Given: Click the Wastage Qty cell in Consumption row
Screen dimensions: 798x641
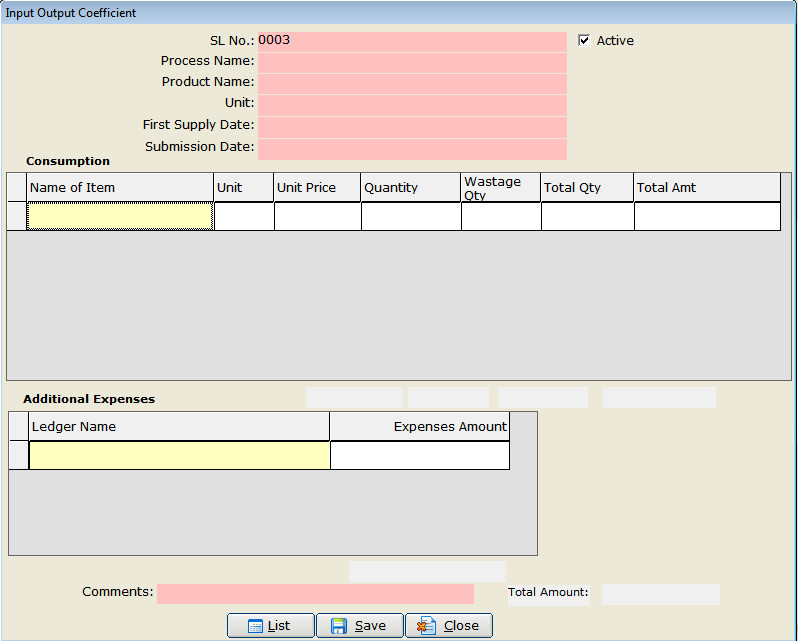Looking at the screenshot, I should pos(501,216).
